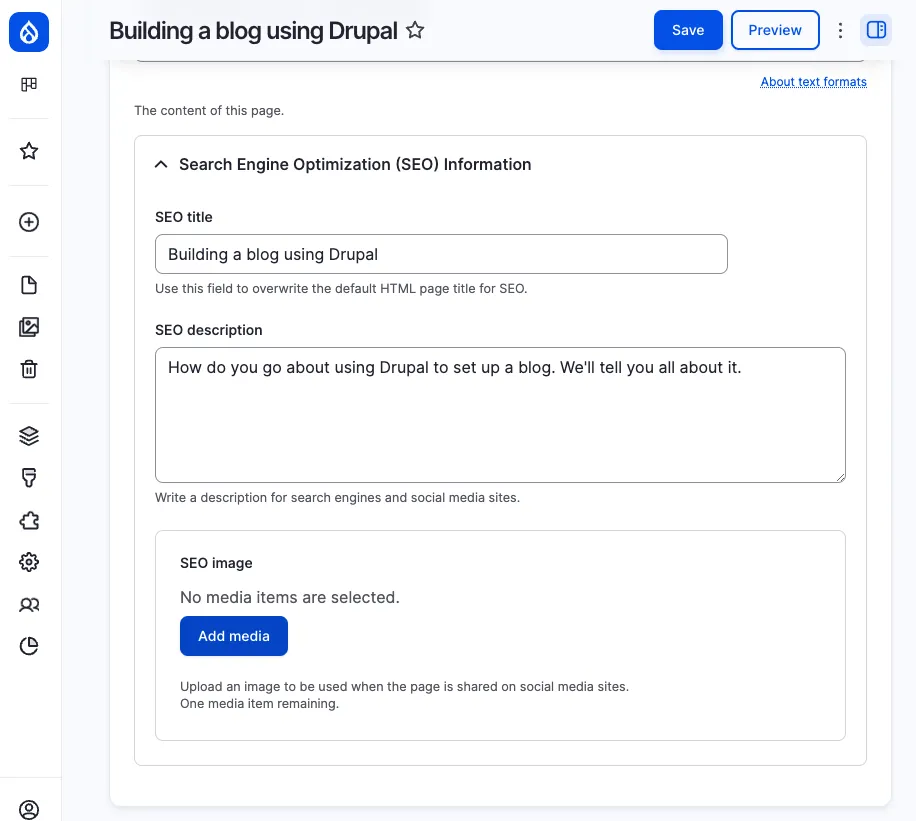Open the user account icon at the bottom
Image resolution: width=916 pixels, height=821 pixels.
(28, 809)
